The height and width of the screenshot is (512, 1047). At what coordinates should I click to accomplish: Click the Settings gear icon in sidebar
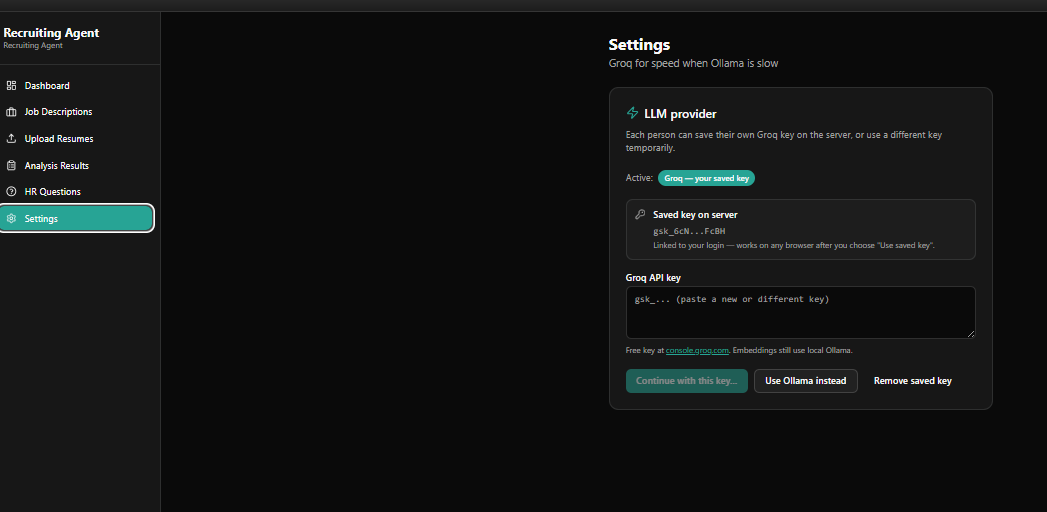[11, 218]
